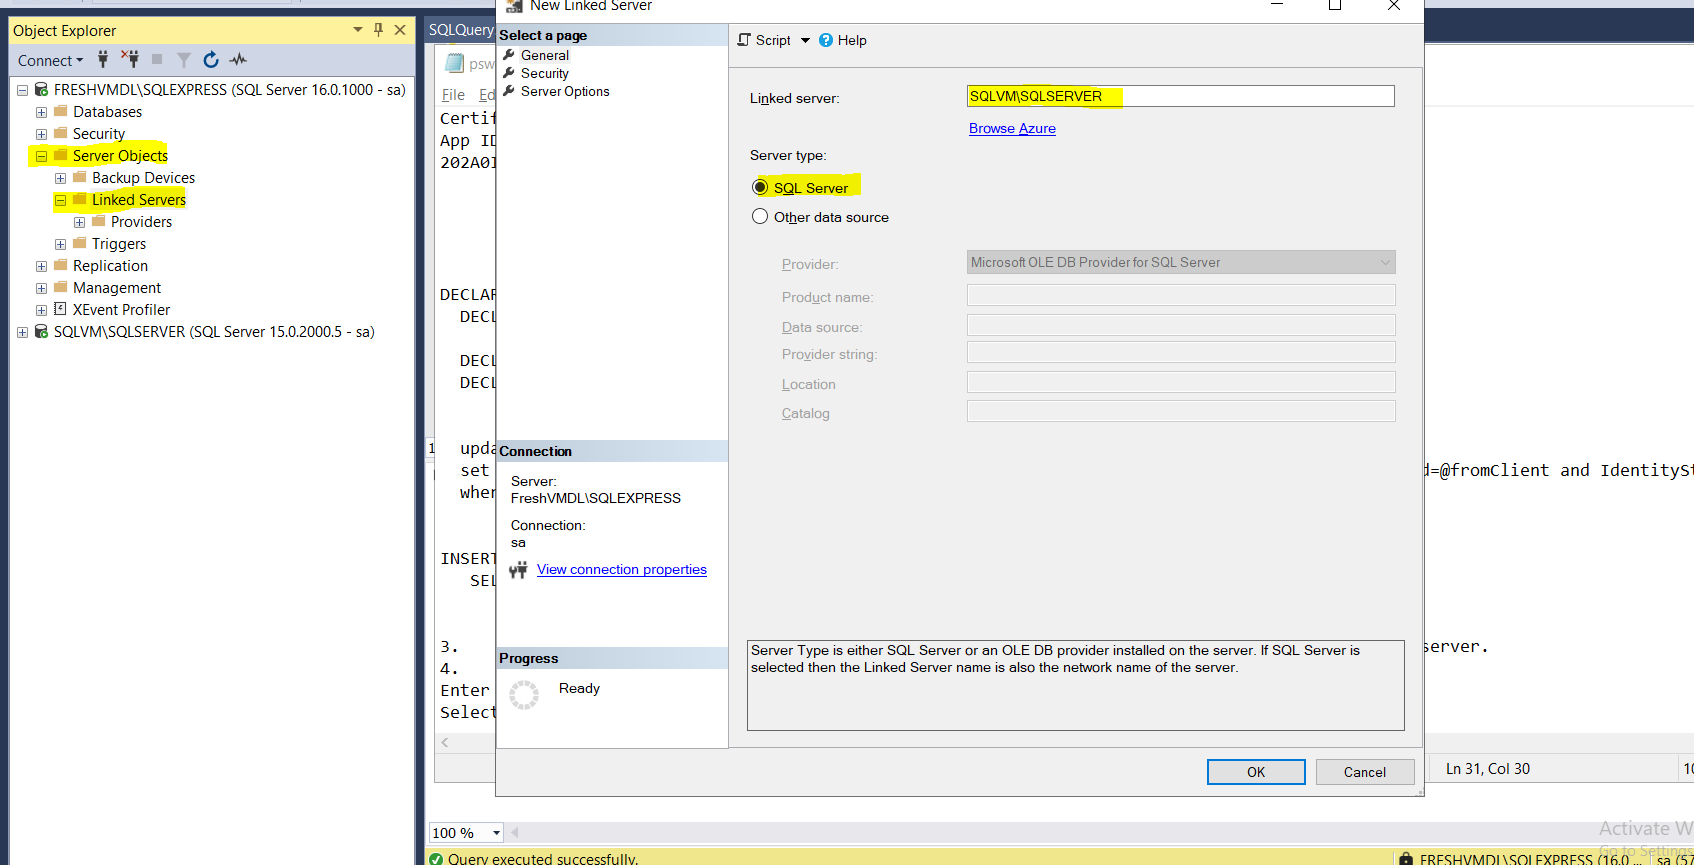Select the Server Objects tree item
The width and height of the screenshot is (1694, 865).
pos(120,156)
